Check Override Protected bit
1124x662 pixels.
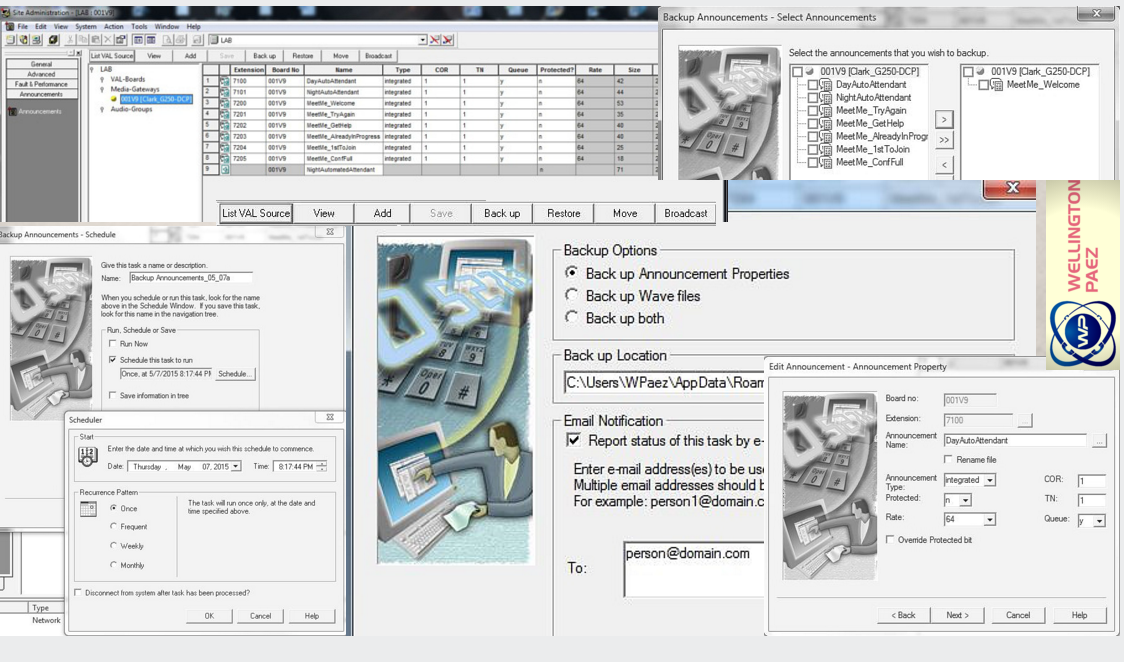pos(890,539)
